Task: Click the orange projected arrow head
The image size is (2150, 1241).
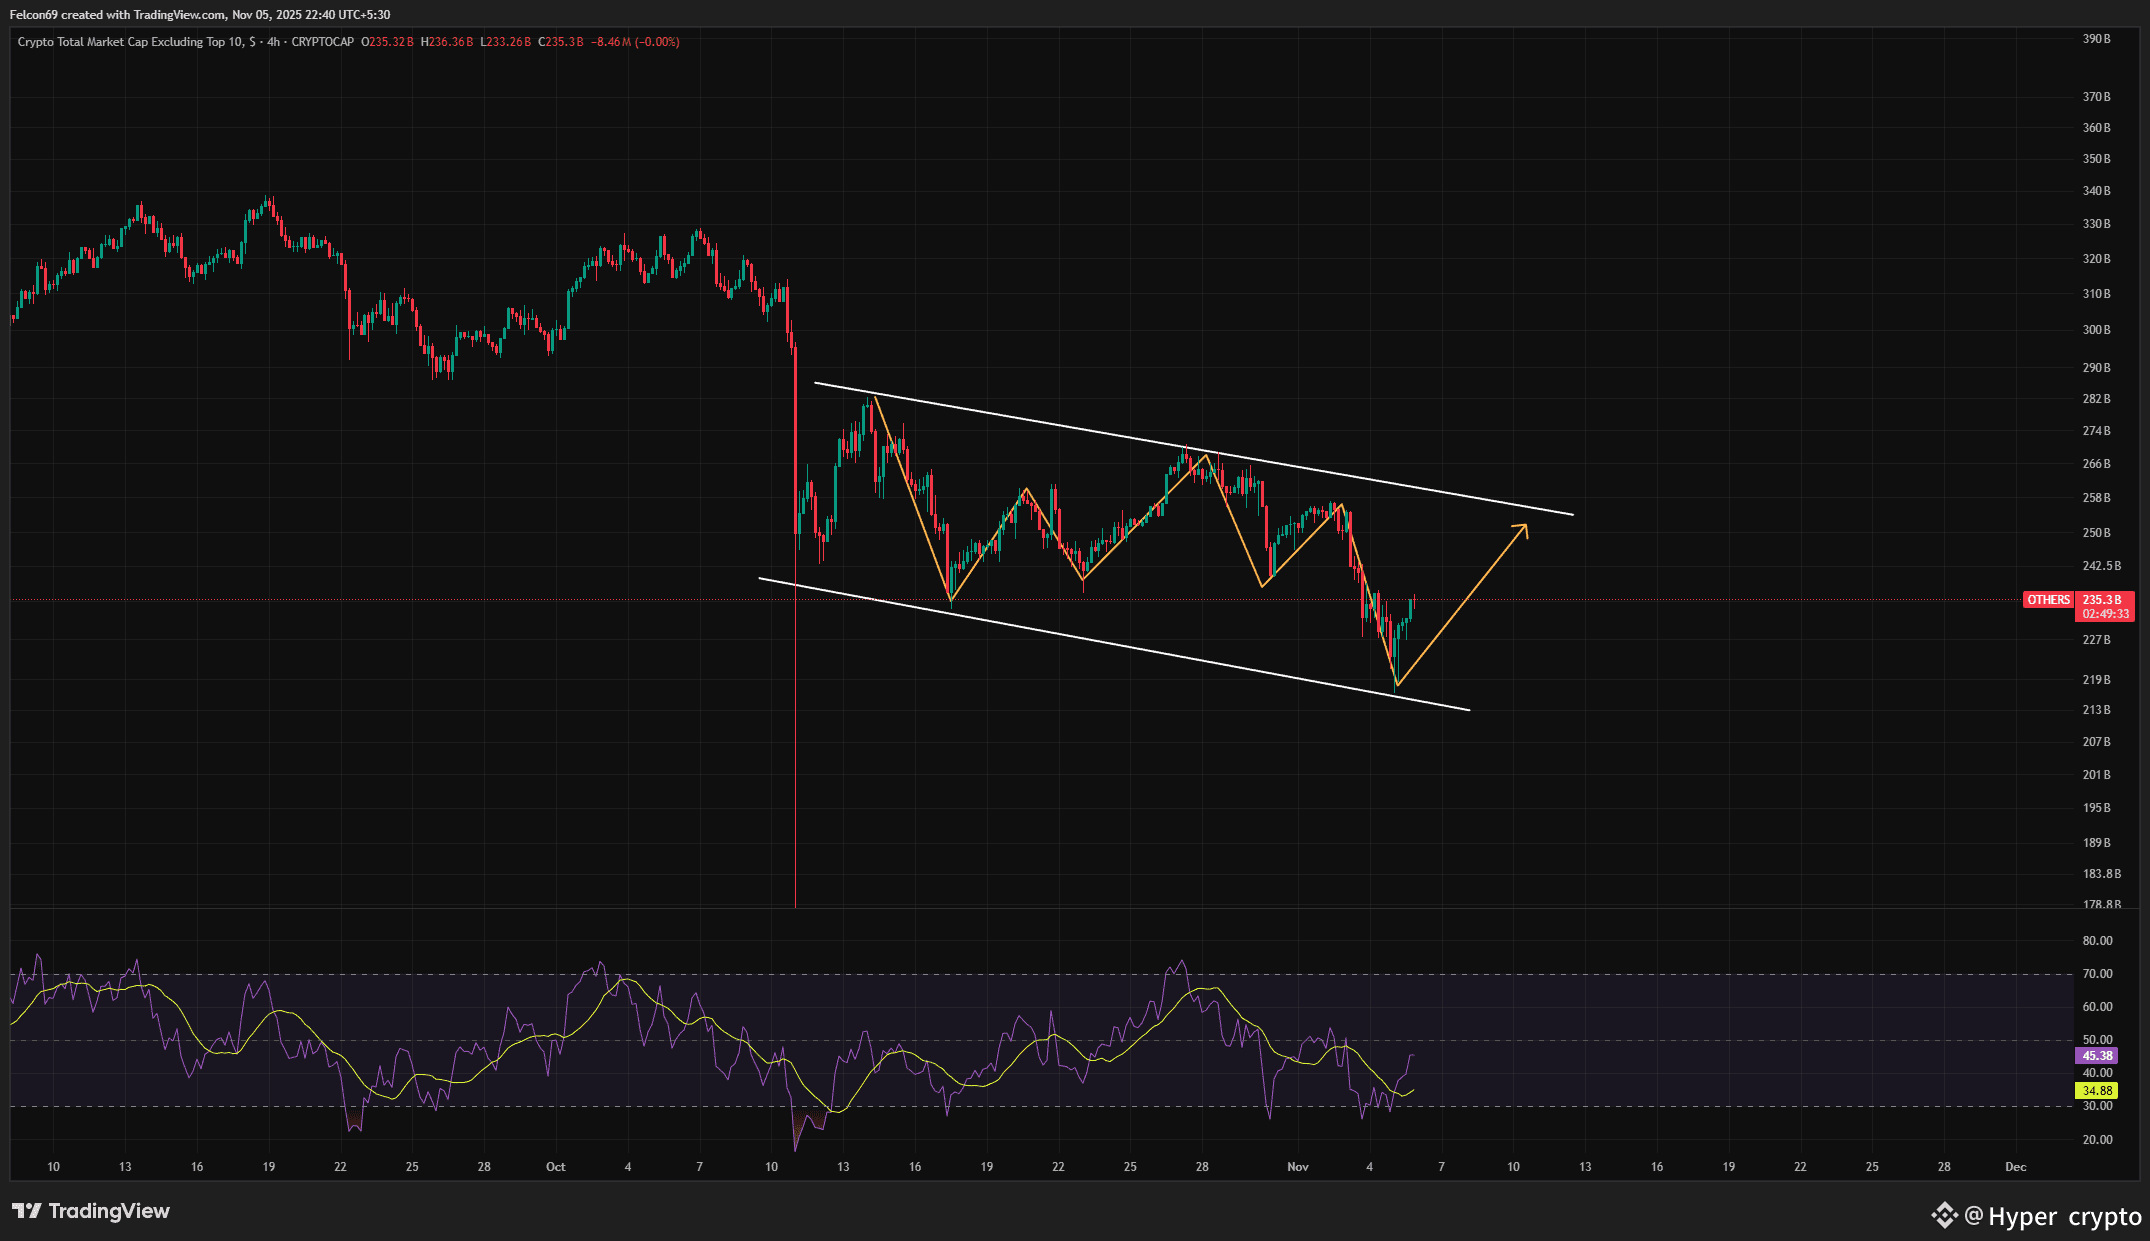Action: coord(1523,528)
